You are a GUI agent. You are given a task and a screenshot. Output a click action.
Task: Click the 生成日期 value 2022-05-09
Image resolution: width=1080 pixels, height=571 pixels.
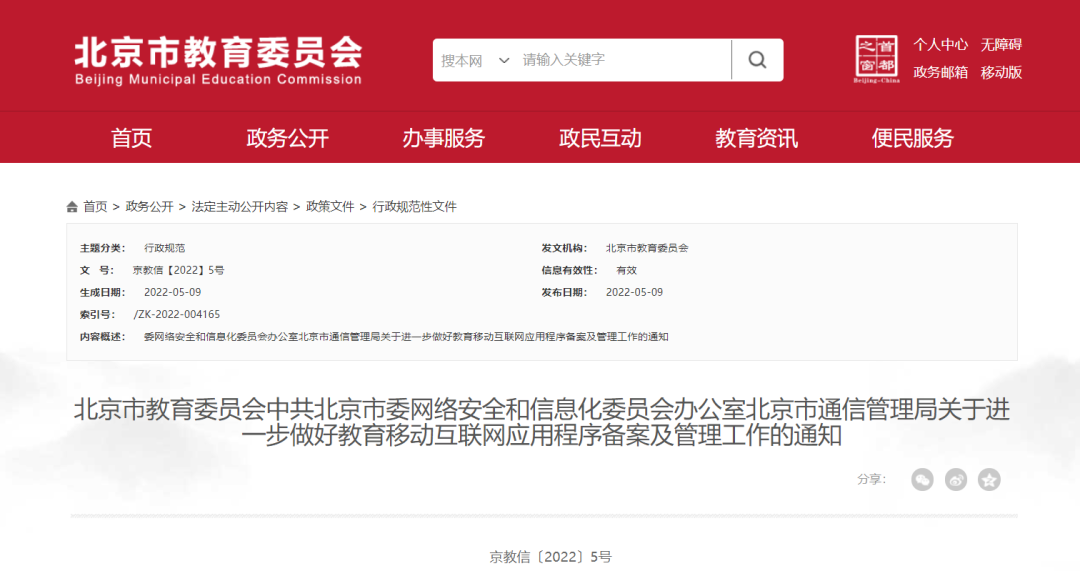click(172, 293)
